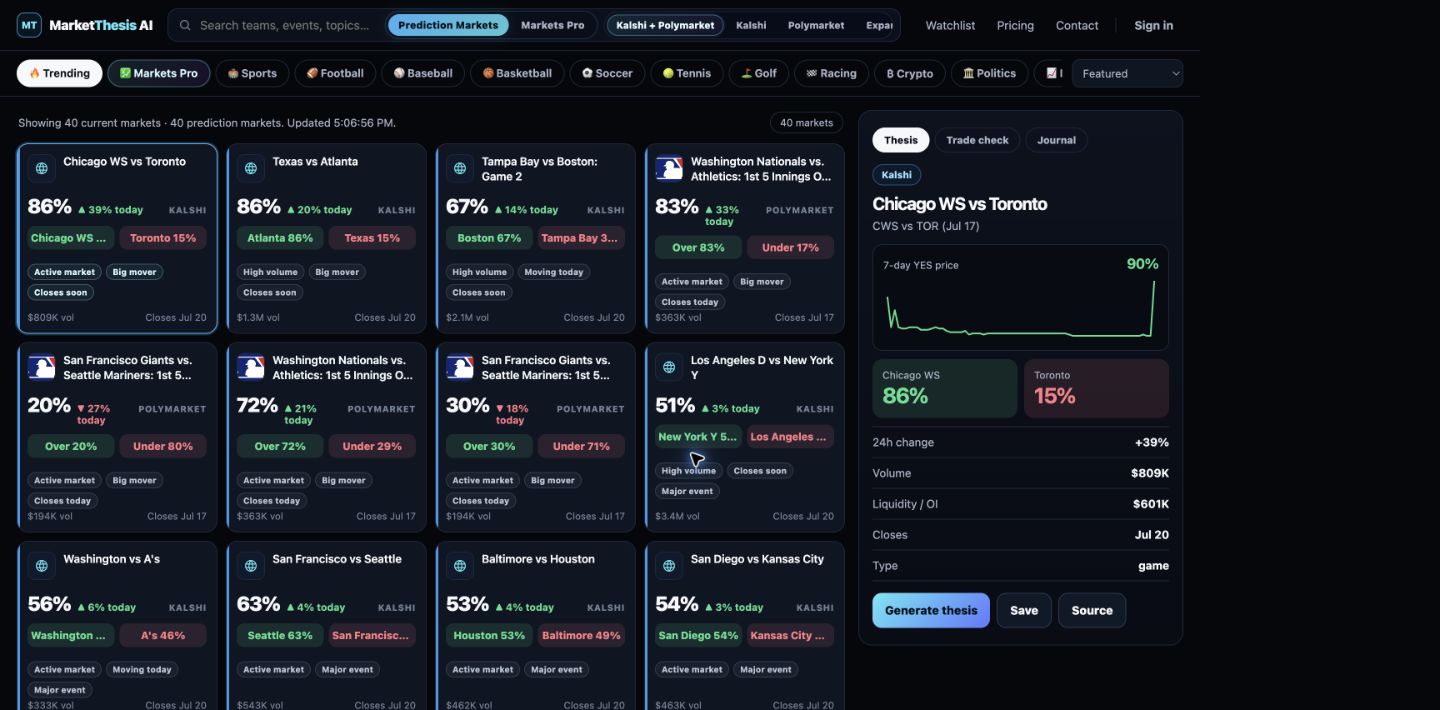1440x710 pixels.
Task: Click MLB logo on Washington Nationals 72% card
Action: 251,368
